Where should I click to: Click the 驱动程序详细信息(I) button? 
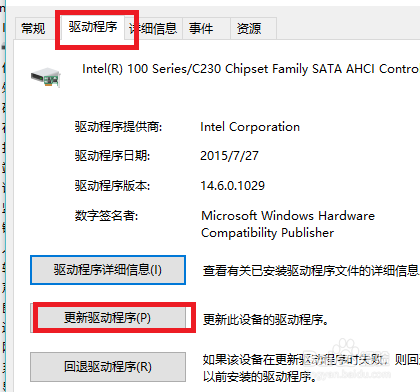coord(108,270)
